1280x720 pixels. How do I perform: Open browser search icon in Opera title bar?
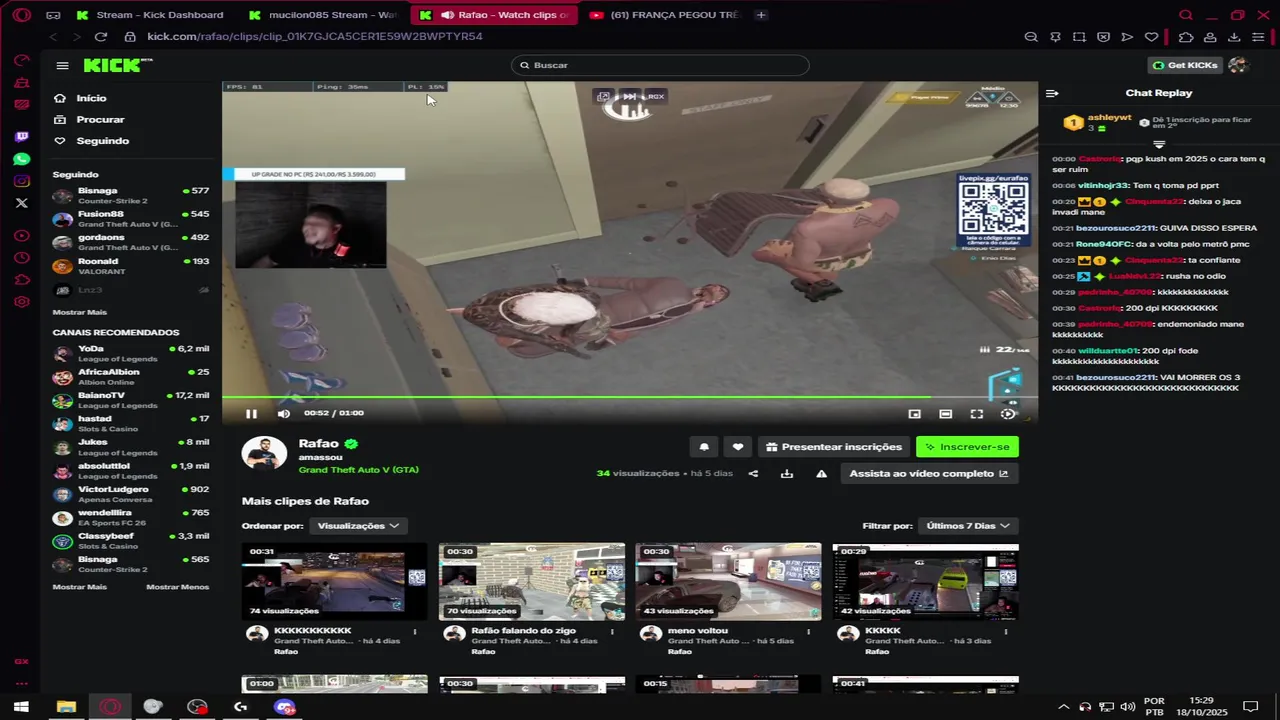[x=1186, y=15]
